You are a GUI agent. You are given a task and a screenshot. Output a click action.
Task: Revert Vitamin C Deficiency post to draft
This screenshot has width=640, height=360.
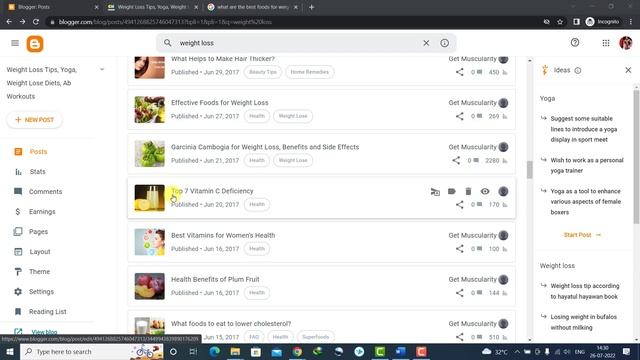point(435,191)
